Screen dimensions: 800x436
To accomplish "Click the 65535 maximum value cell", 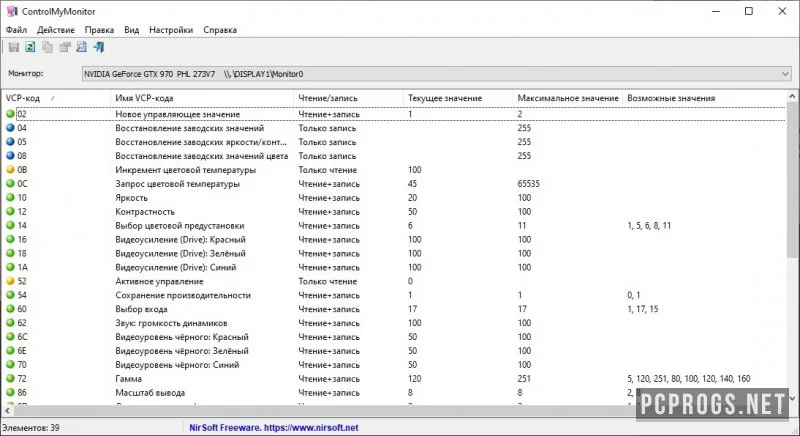I will (x=529, y=184).
